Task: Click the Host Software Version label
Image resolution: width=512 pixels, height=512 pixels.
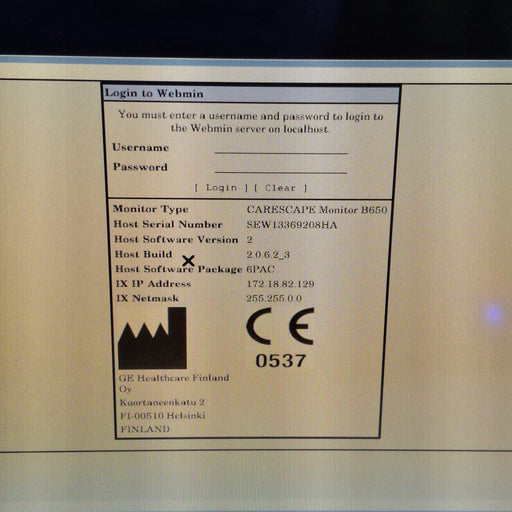Action: coord(176,240)
